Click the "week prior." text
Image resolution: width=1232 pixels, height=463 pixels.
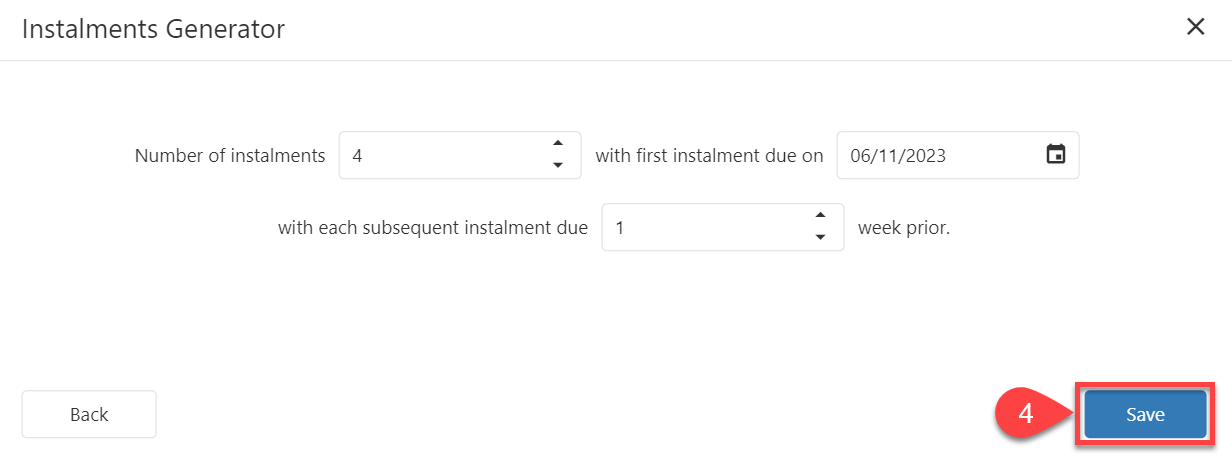point(904,228)
